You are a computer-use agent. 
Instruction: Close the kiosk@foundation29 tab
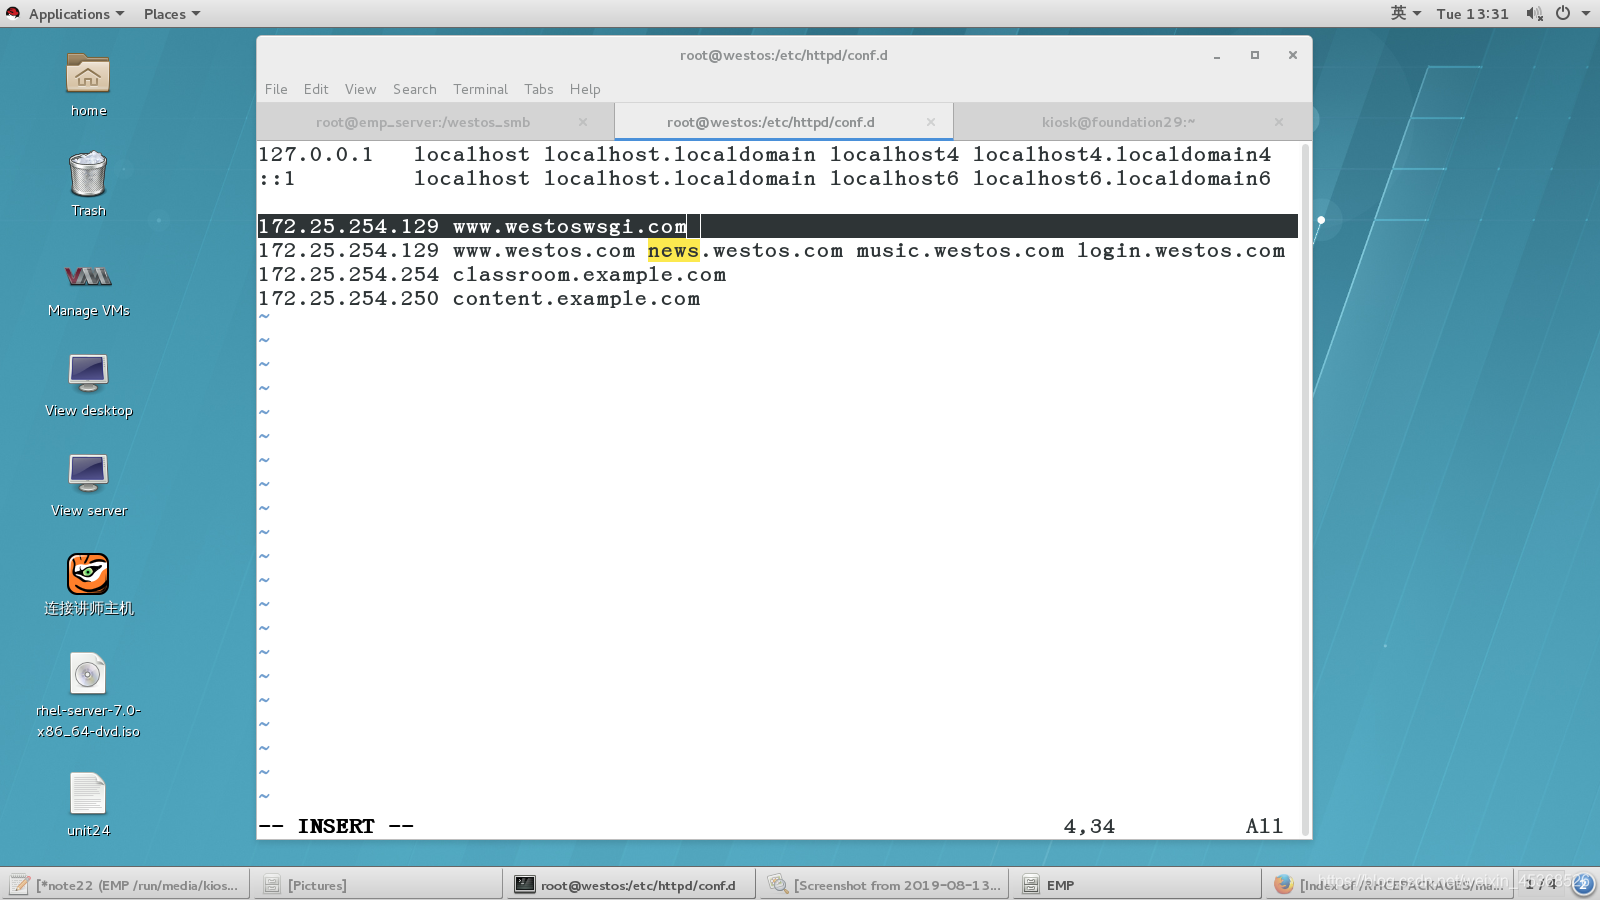tap(1278, 122)
